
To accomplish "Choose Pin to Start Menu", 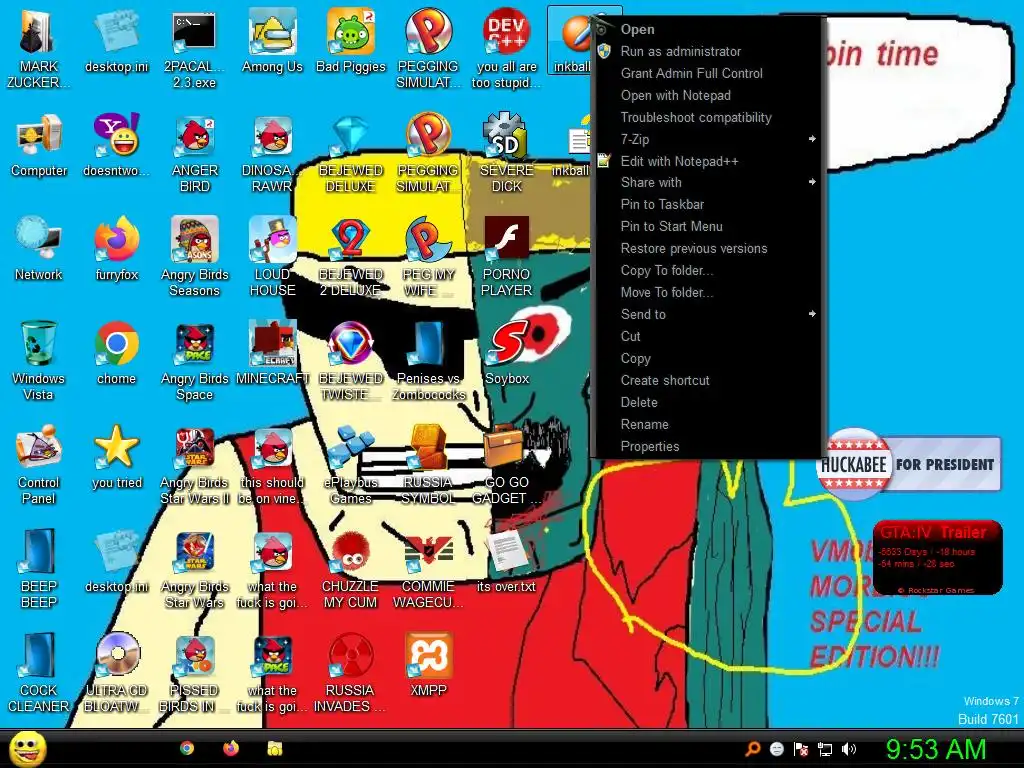I will click(707, 227).
